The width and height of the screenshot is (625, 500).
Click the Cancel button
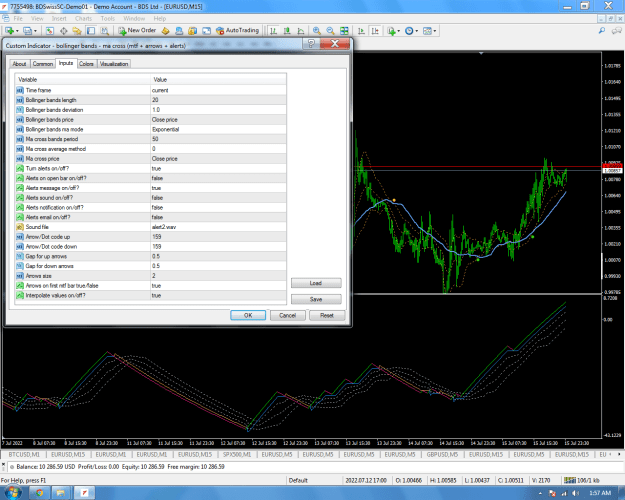[287, 315]
